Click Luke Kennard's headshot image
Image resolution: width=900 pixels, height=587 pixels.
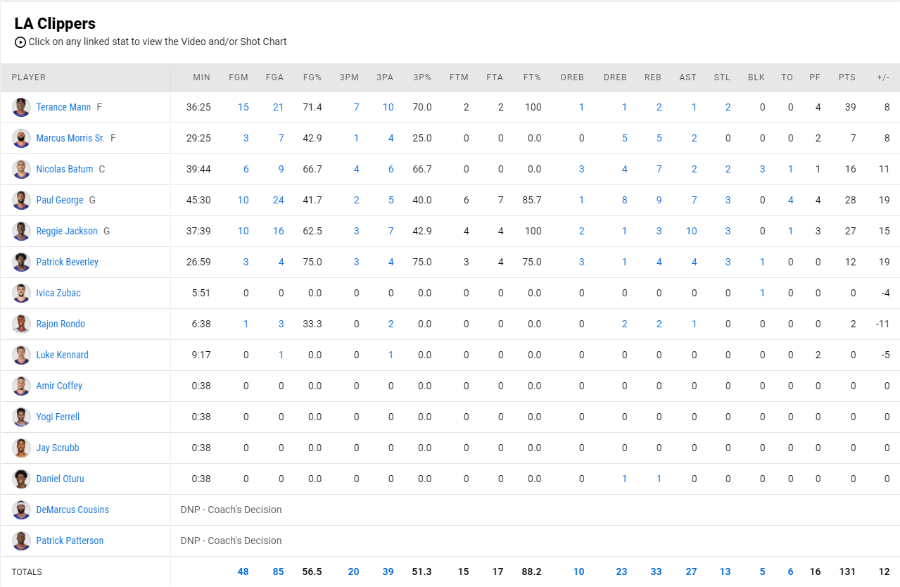tap(21, 355)
